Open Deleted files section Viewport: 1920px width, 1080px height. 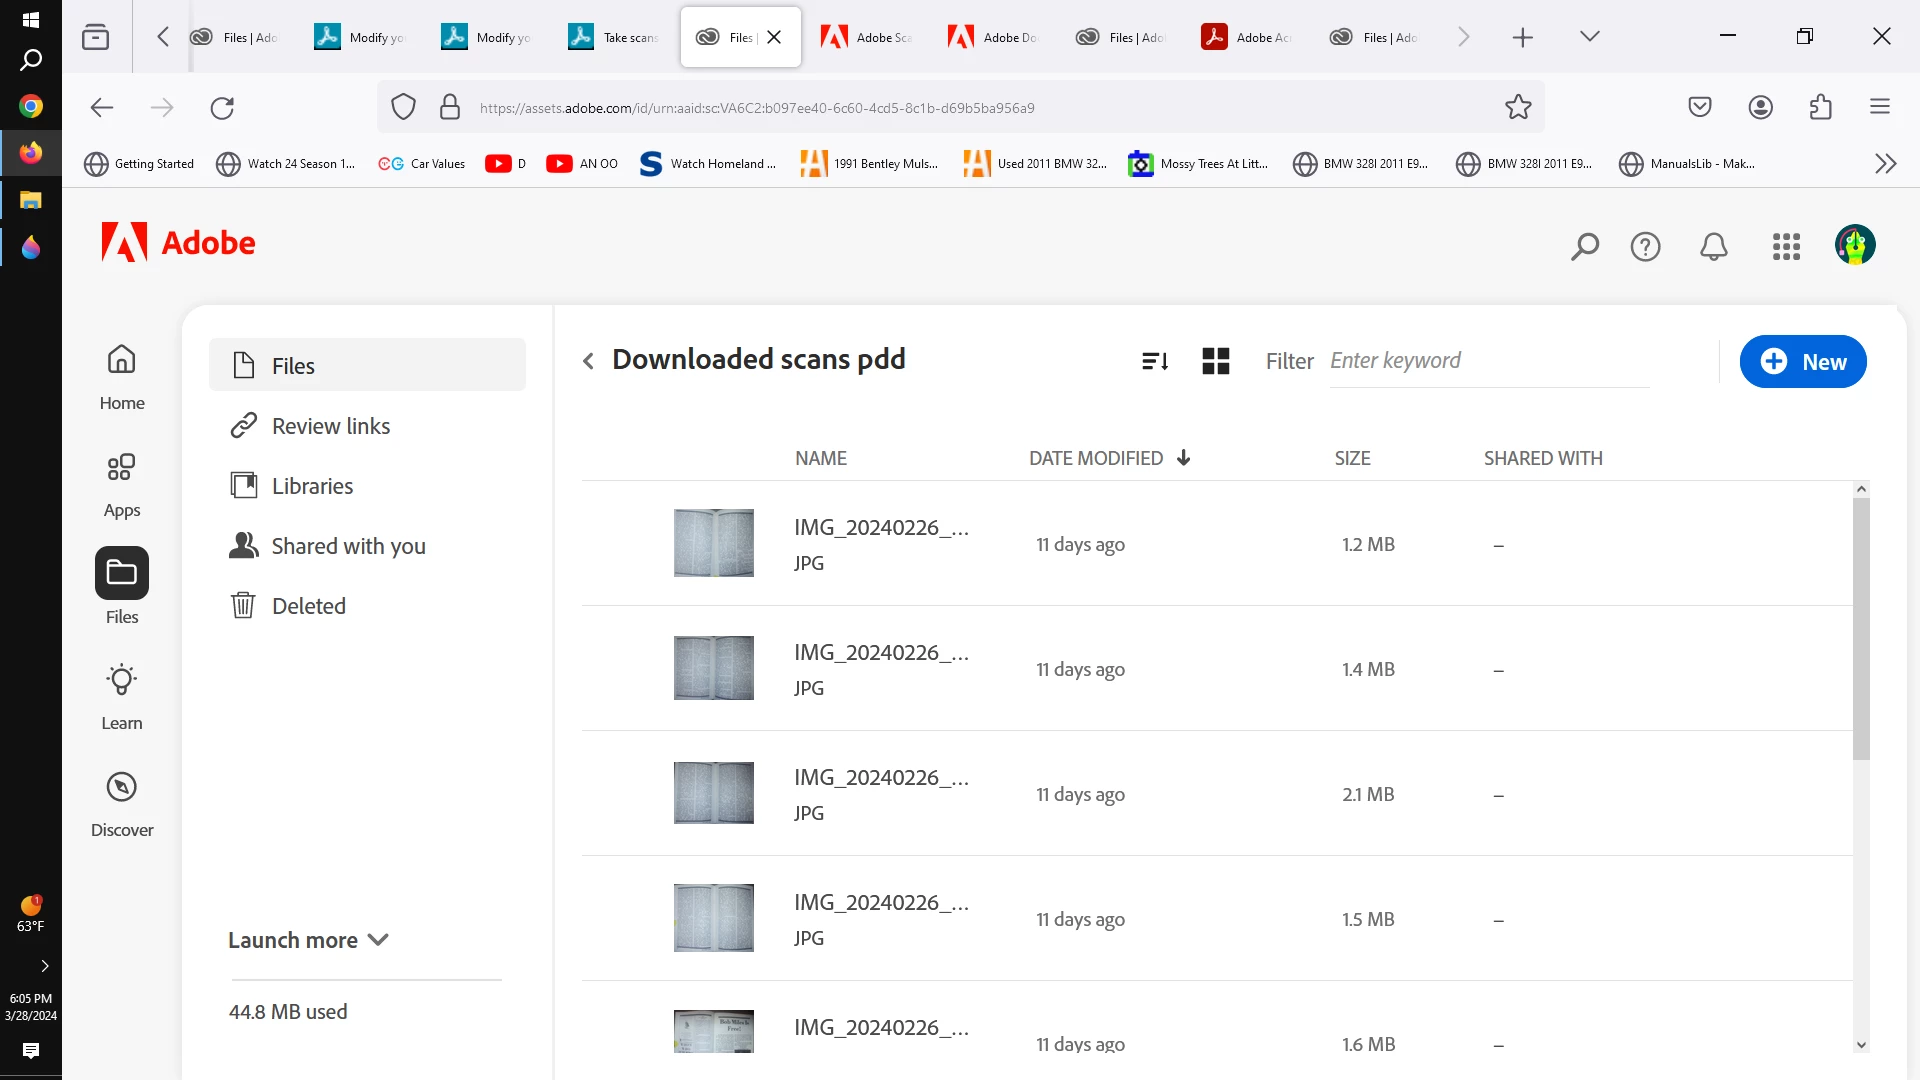coord(308,606)
